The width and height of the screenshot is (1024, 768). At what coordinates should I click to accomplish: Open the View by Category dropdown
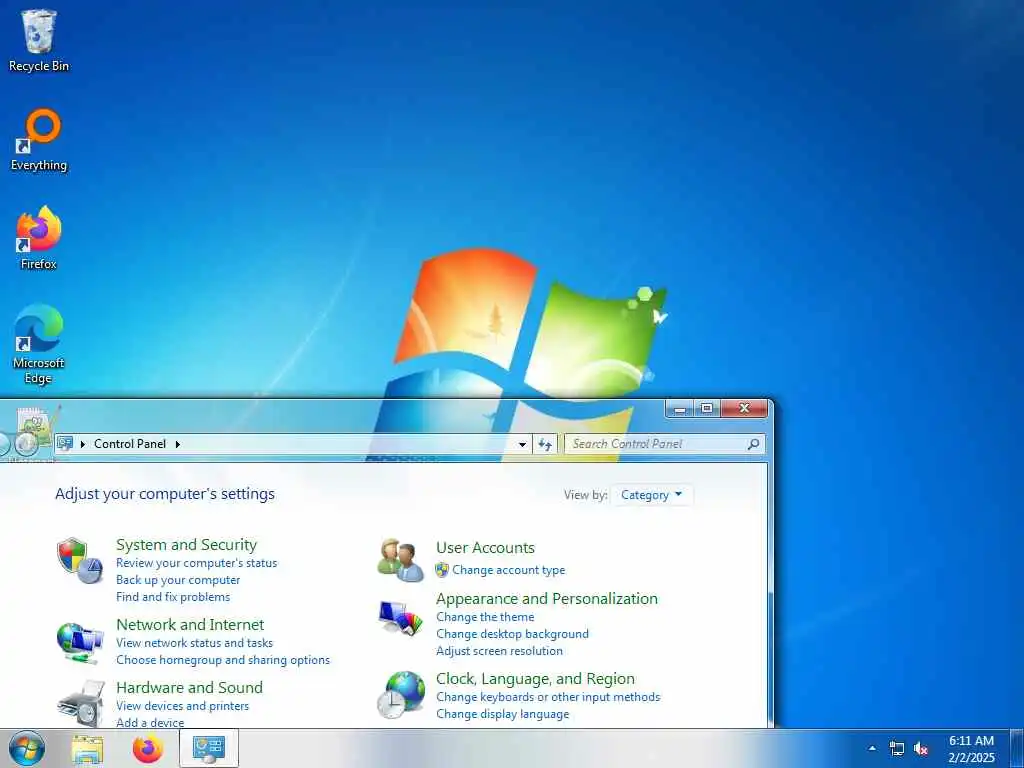[651, 495]
